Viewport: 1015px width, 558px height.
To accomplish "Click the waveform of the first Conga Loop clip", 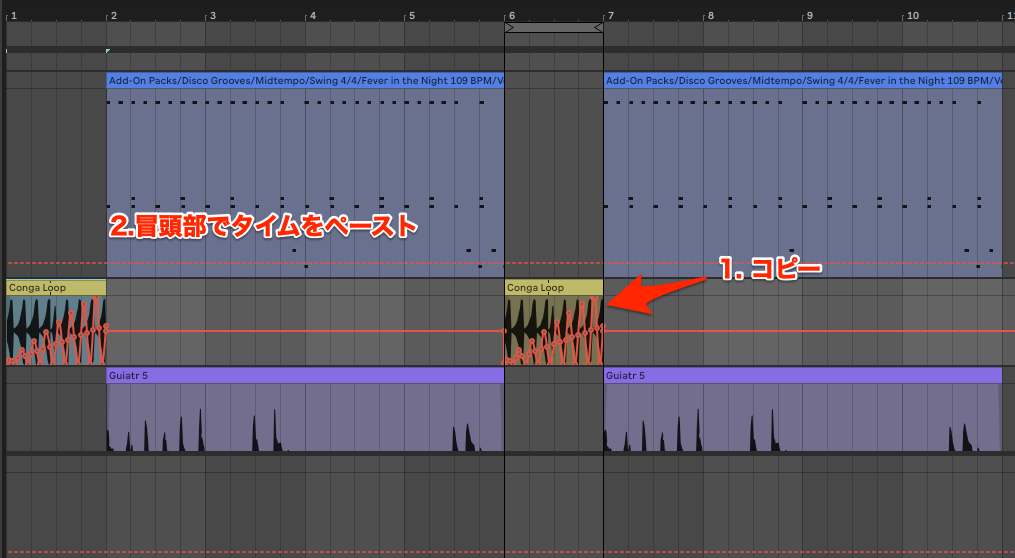I will coord(55,332).
